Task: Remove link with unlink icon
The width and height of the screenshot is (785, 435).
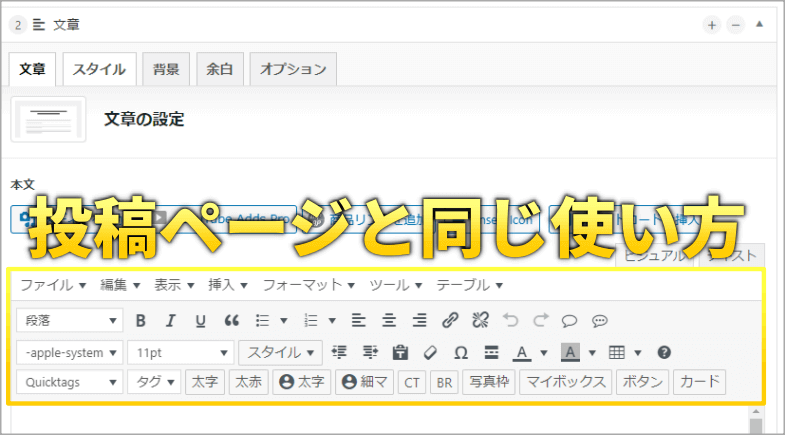Action: coord(480,320)
